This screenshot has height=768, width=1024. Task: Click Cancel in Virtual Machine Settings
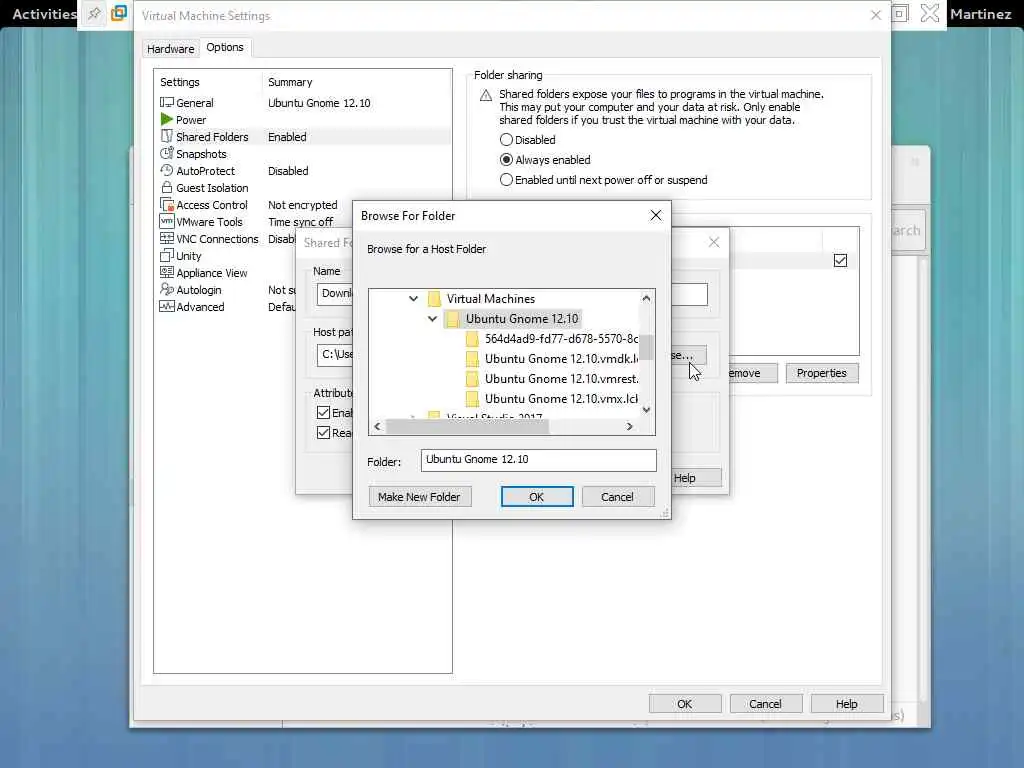(765, 704)
